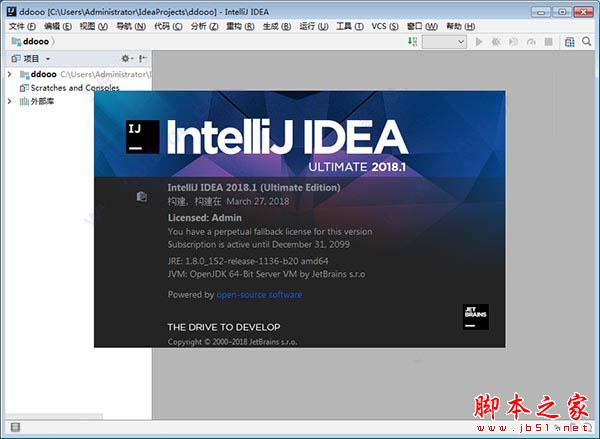Image resolution: width=600 pixels, height=439 pixels.
Task: Open the 窗口(W) menu
Action: (x=422, y=26)
